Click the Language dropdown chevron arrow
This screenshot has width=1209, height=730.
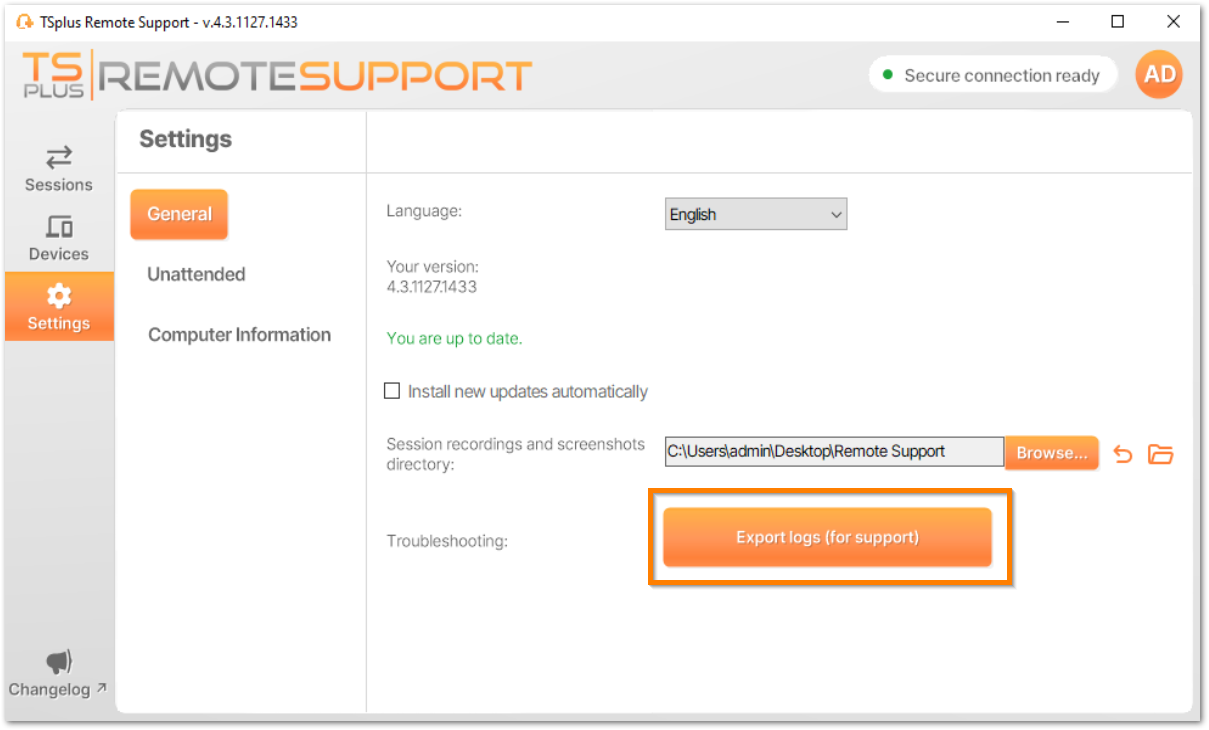(835, 214)
